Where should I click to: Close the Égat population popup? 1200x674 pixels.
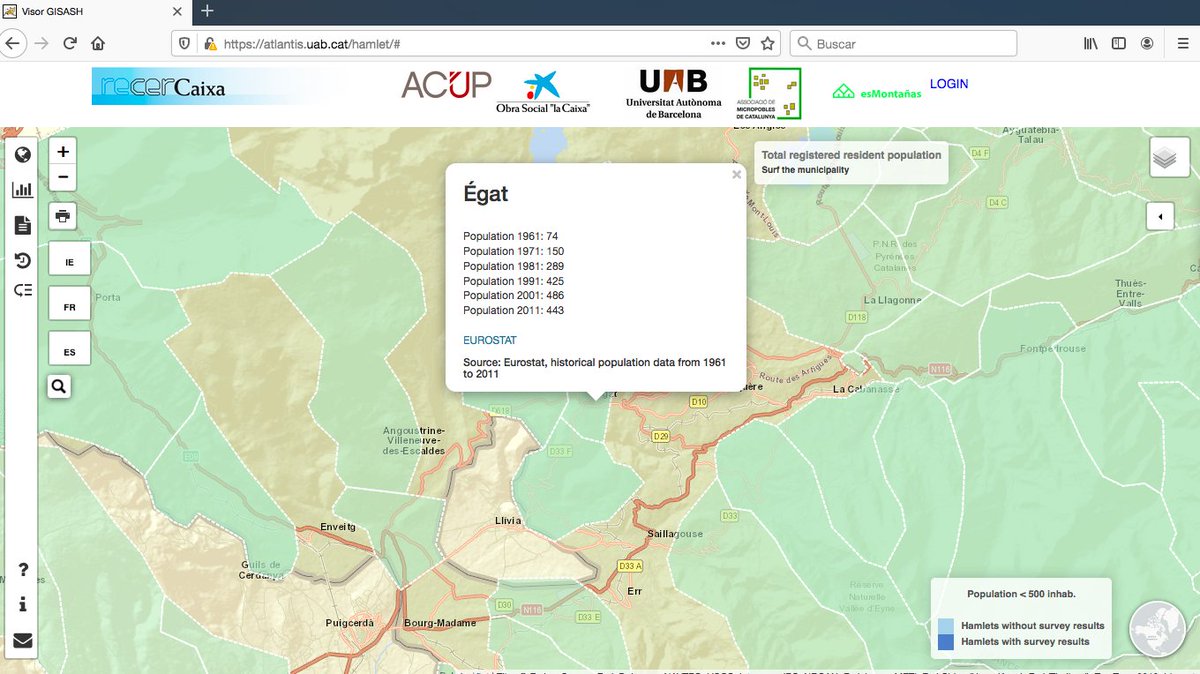coord(737,174)
